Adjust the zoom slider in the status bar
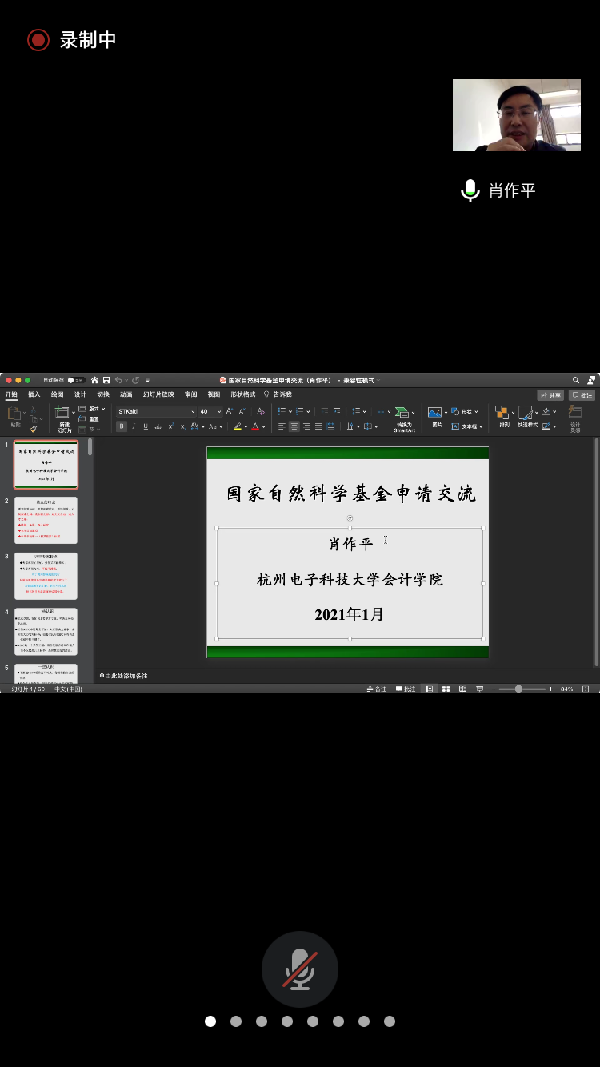Viewport: 600px width, 1067px height. [519, 689]
